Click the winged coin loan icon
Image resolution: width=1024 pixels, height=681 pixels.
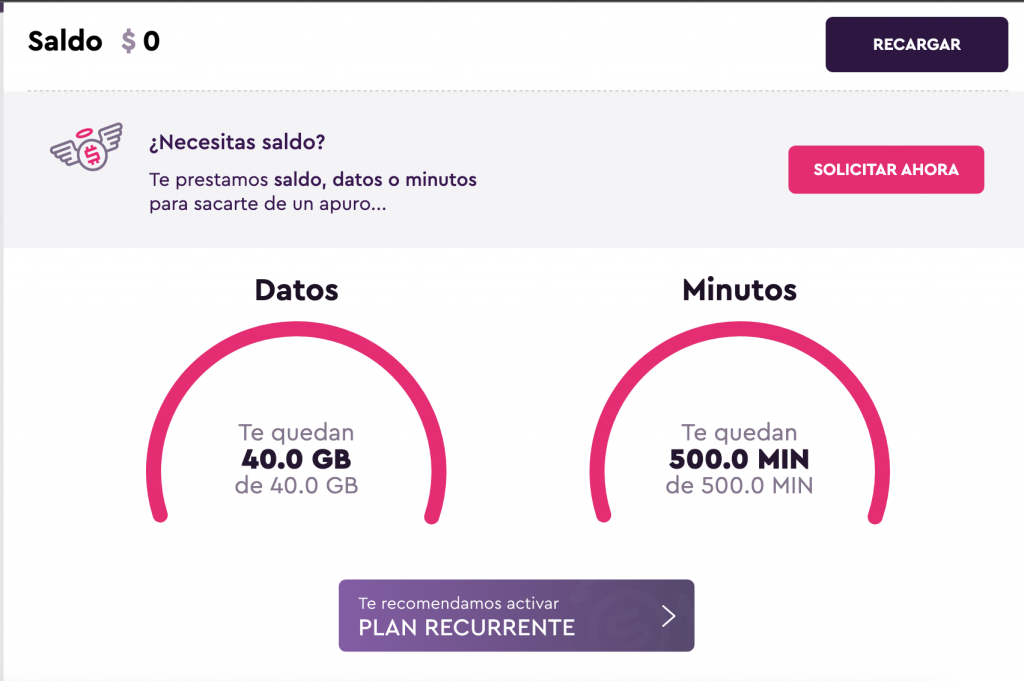coord(87,148)
